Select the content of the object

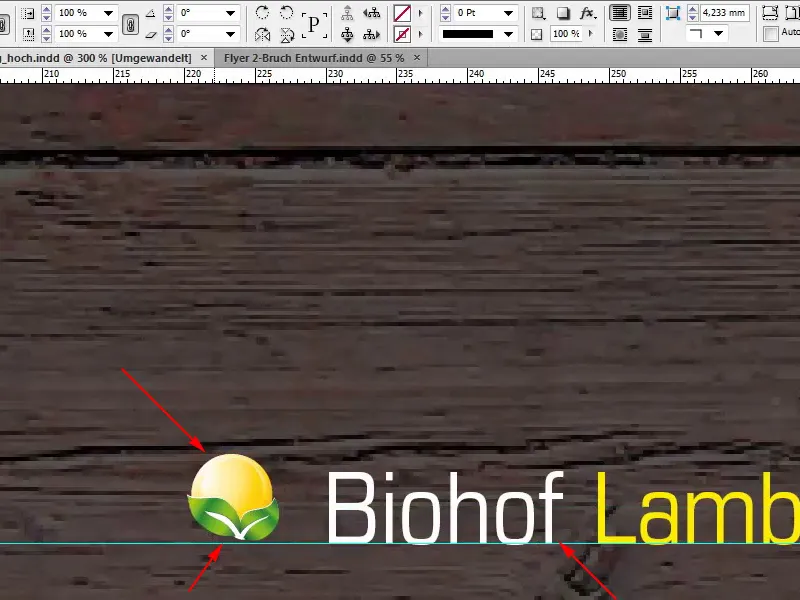347,34
